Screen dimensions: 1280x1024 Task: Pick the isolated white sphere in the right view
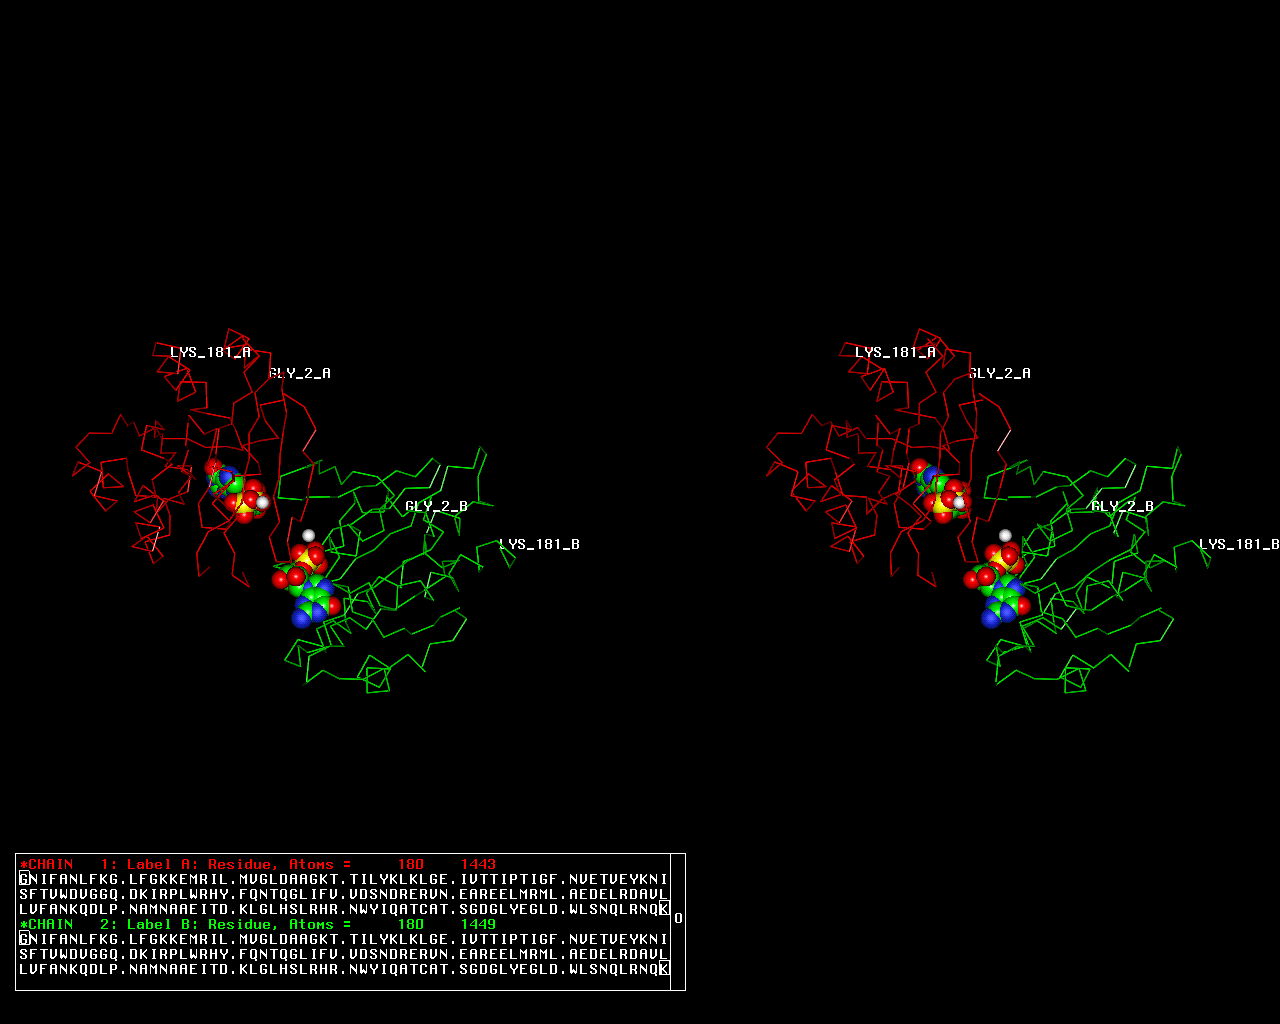point(1005,535)
